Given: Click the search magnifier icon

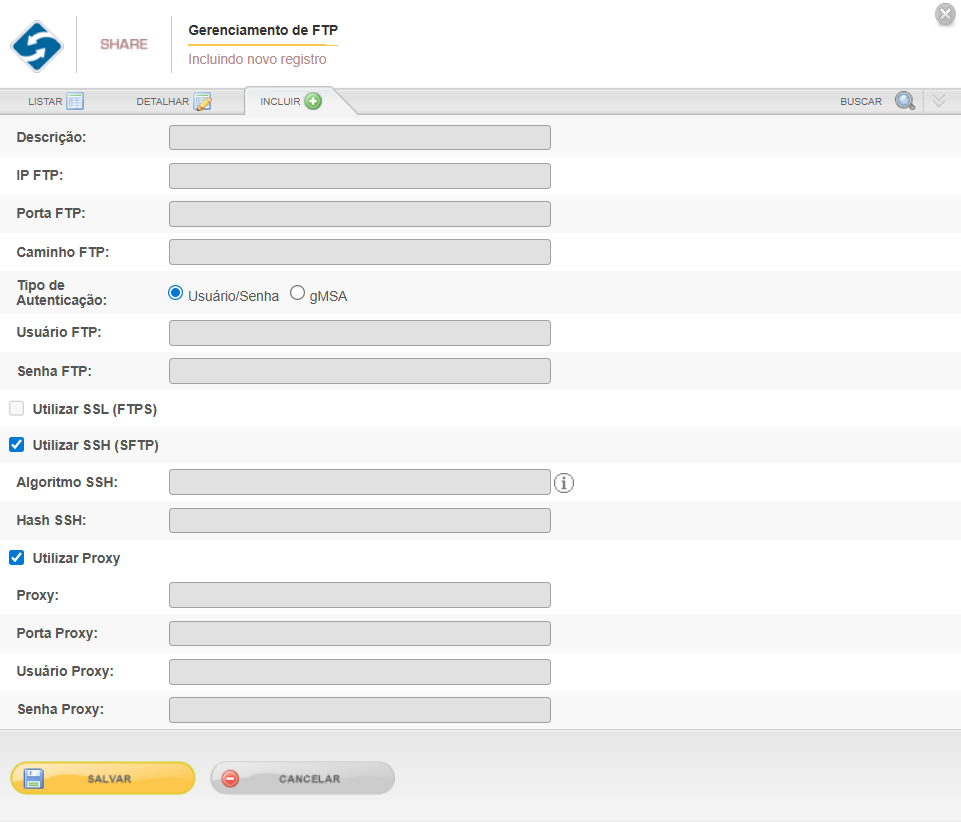Looking at the screenshot, I should point(904,101).
